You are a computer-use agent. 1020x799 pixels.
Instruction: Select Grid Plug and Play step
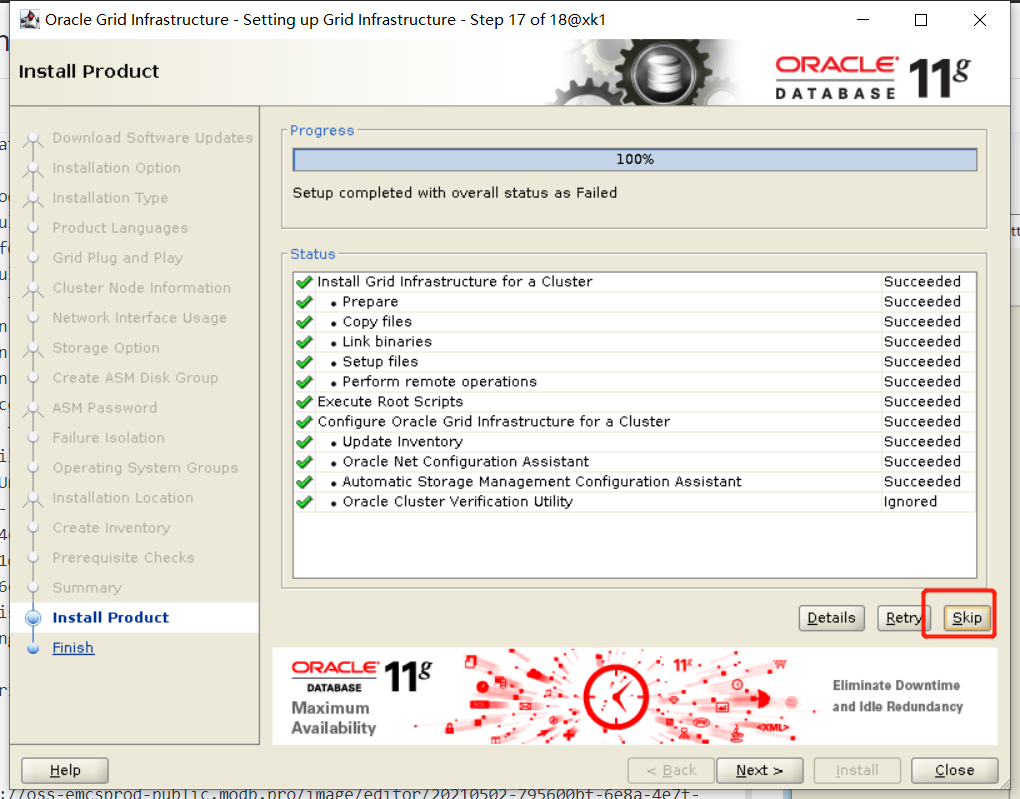tap(117, 258)
